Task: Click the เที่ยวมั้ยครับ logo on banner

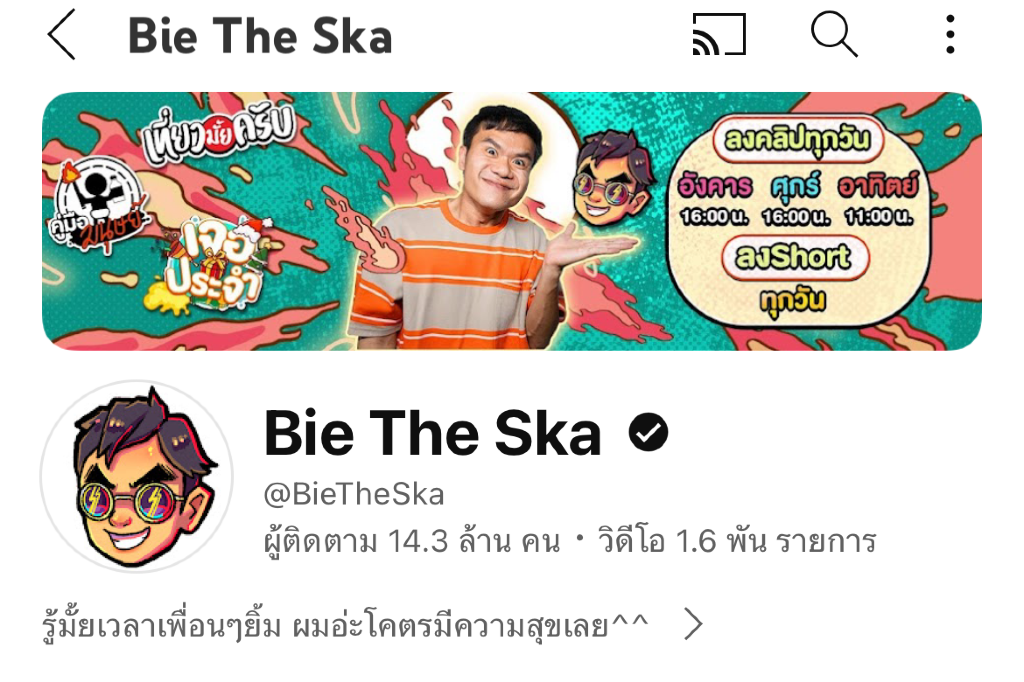Action: tap(219, 133)
